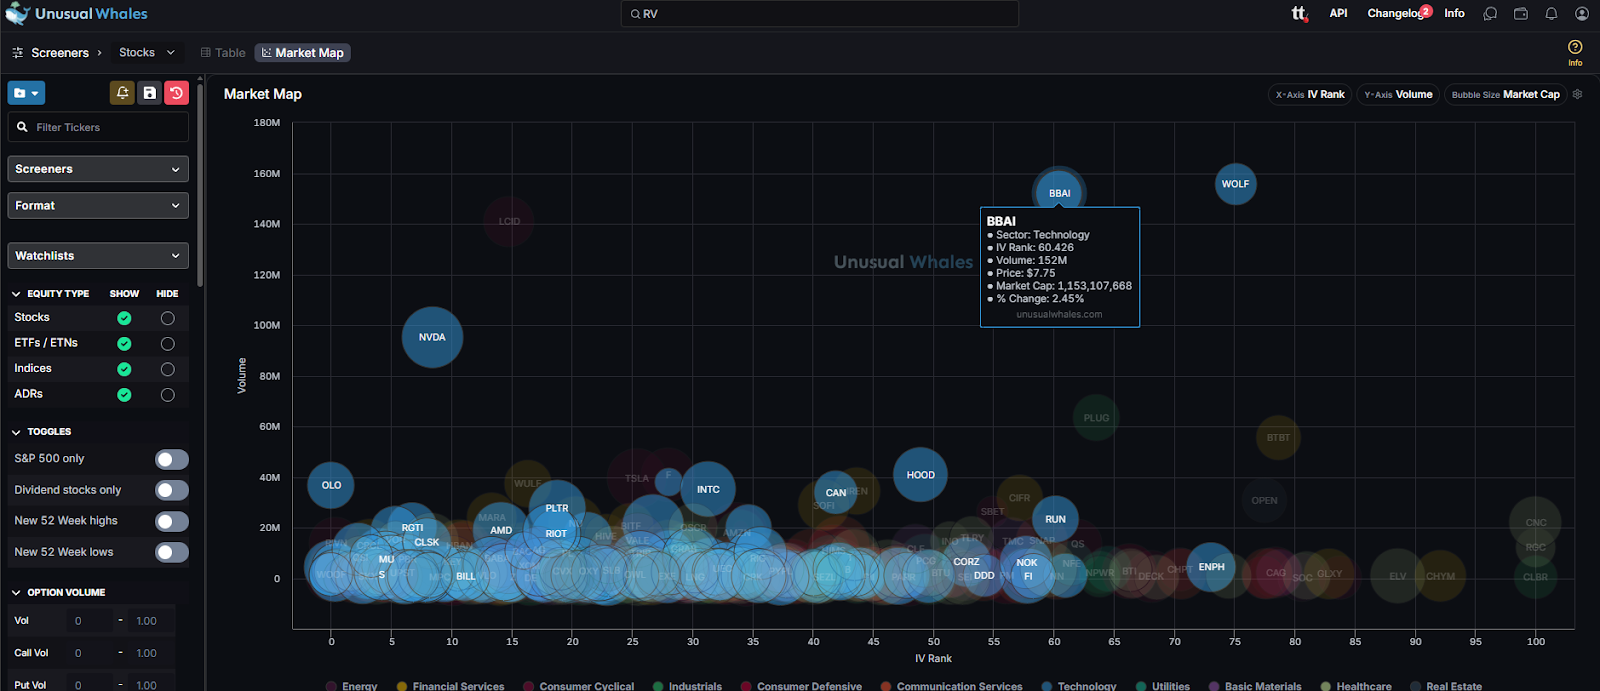Select Hide for ADRs
1600x691 pixels.
[x=167, y=395]
